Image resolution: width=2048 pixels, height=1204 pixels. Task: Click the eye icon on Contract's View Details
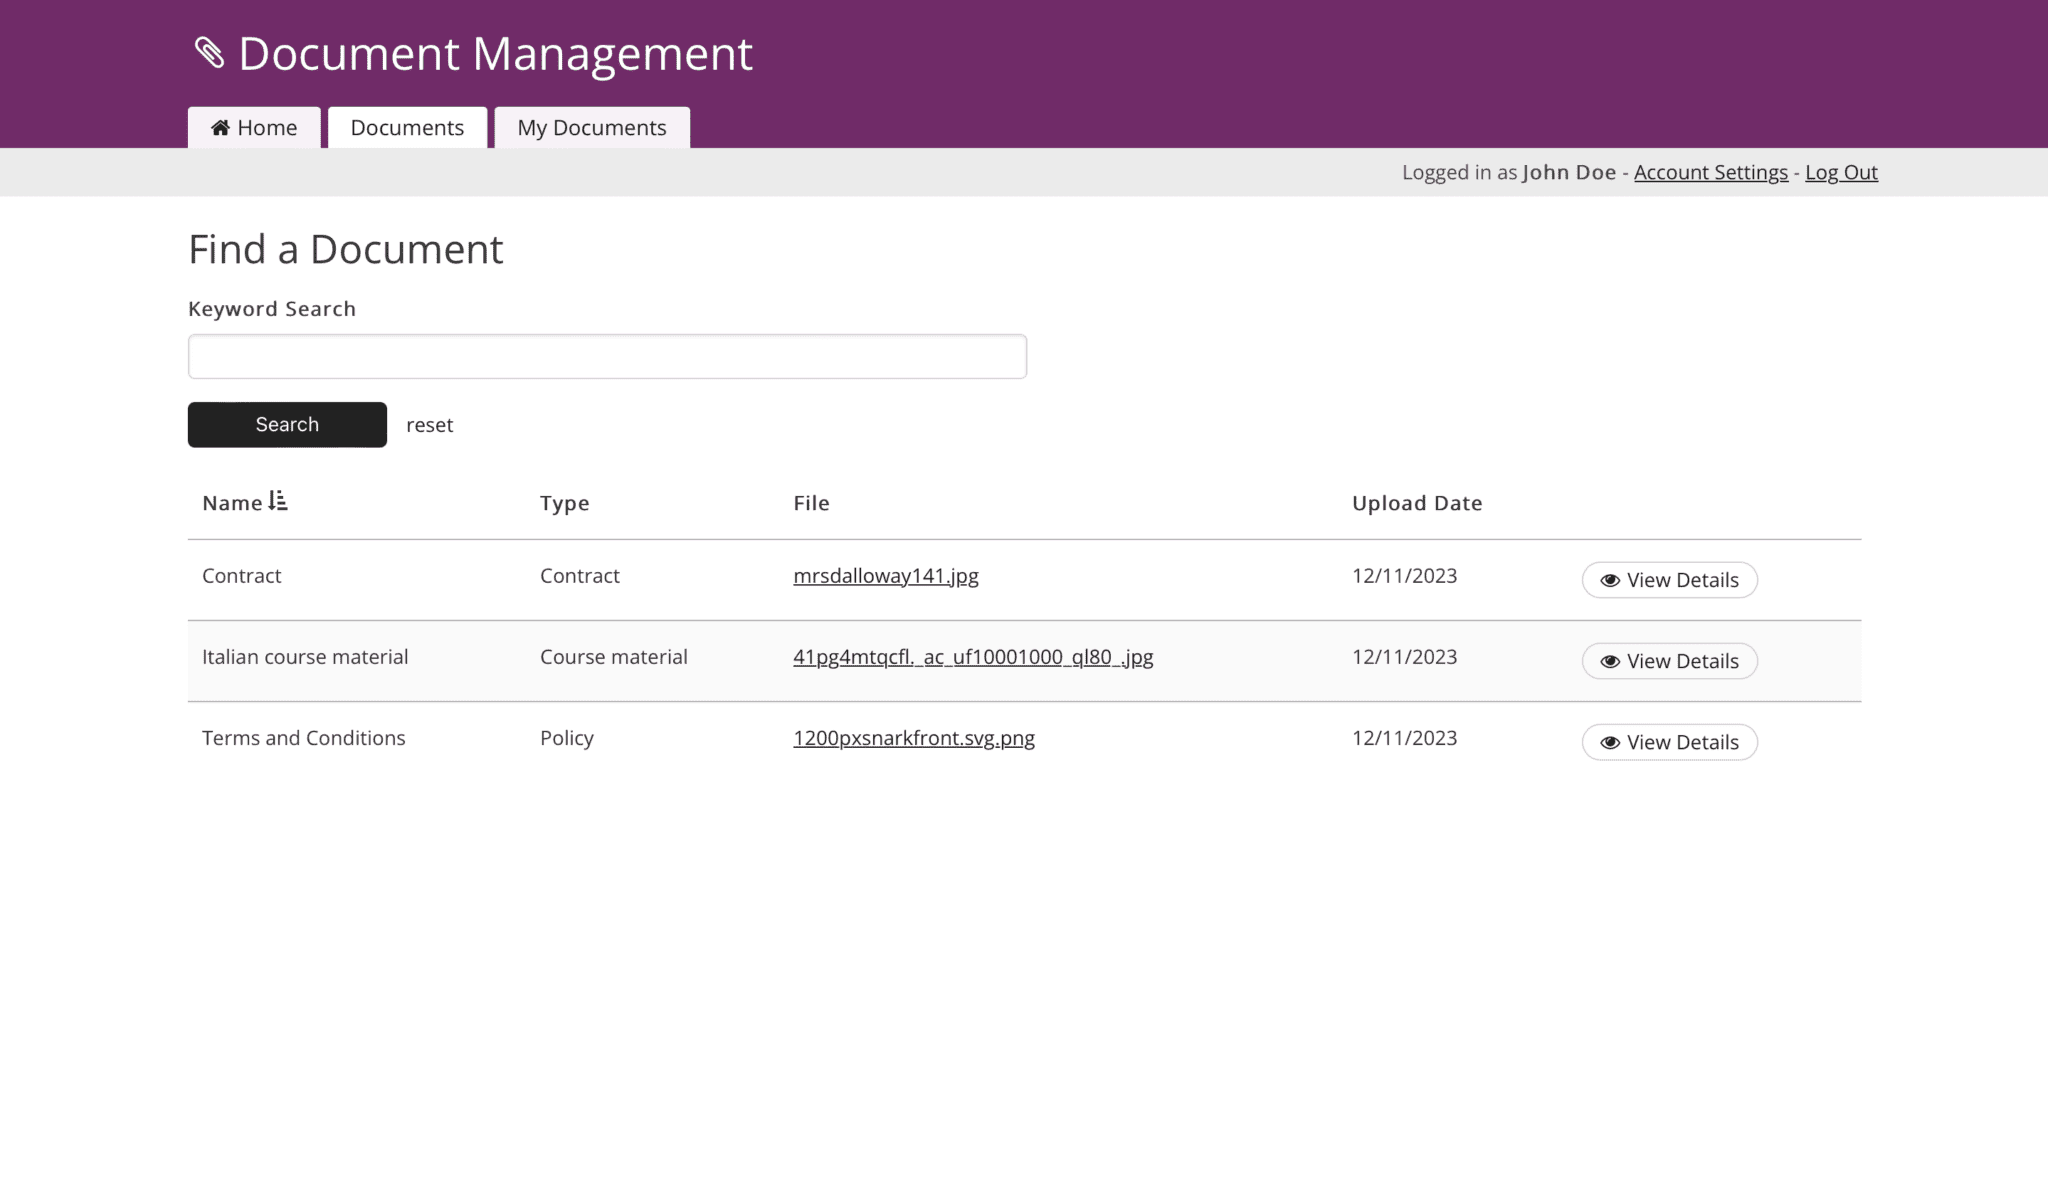coord(1609,580)
